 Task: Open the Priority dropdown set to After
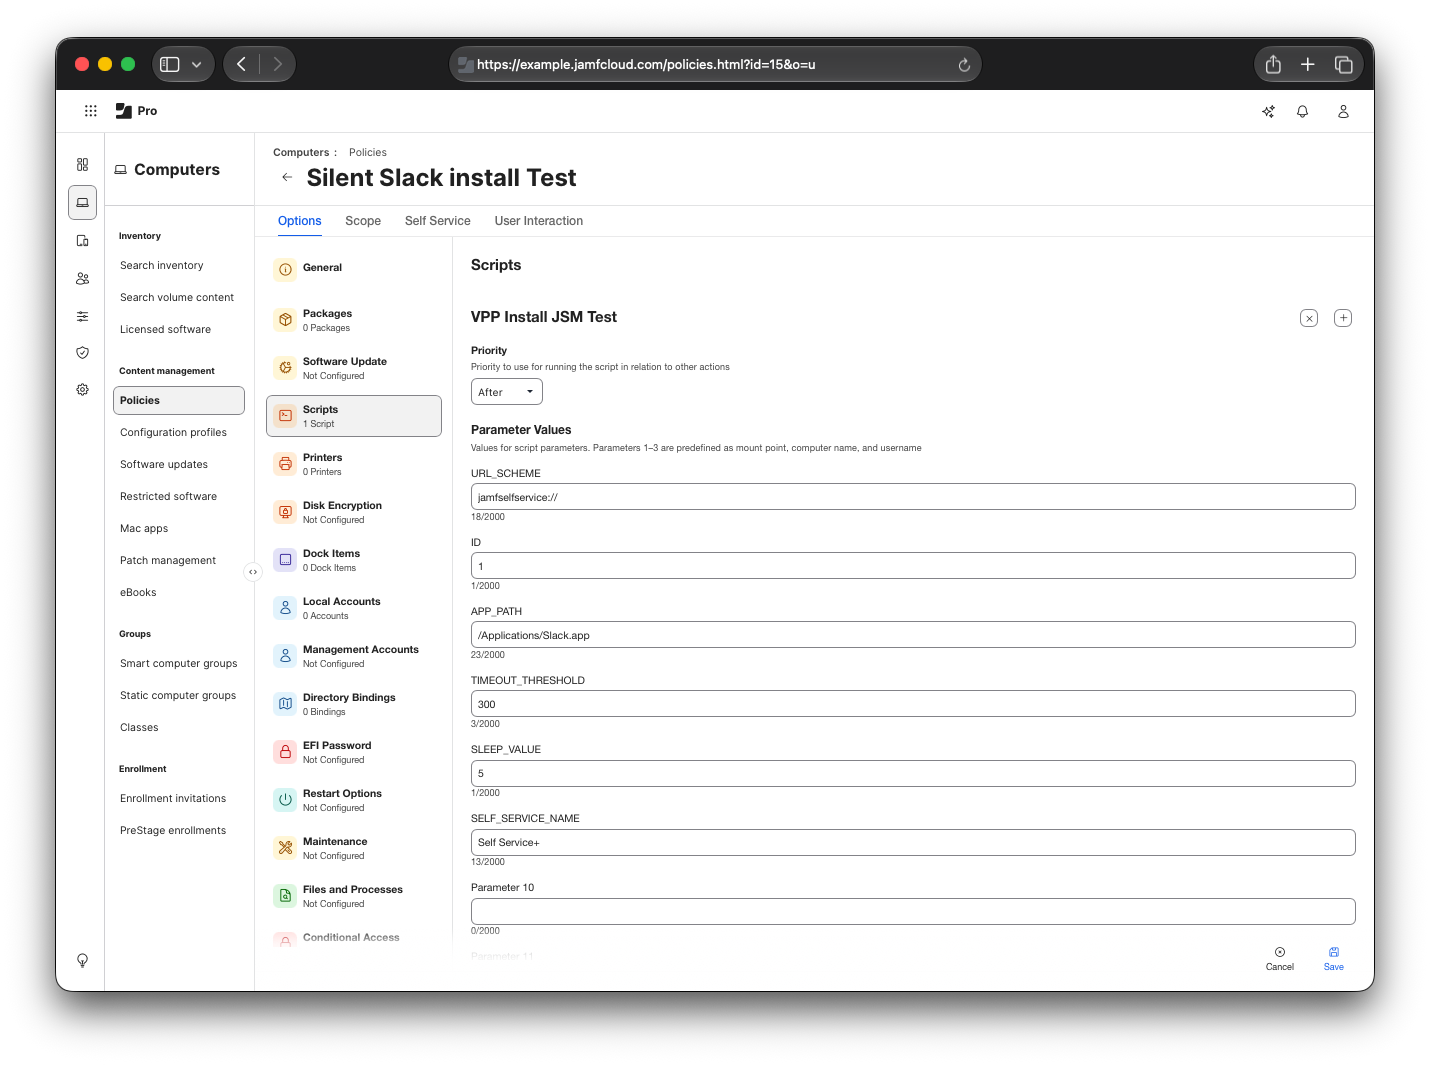point(507,392)
